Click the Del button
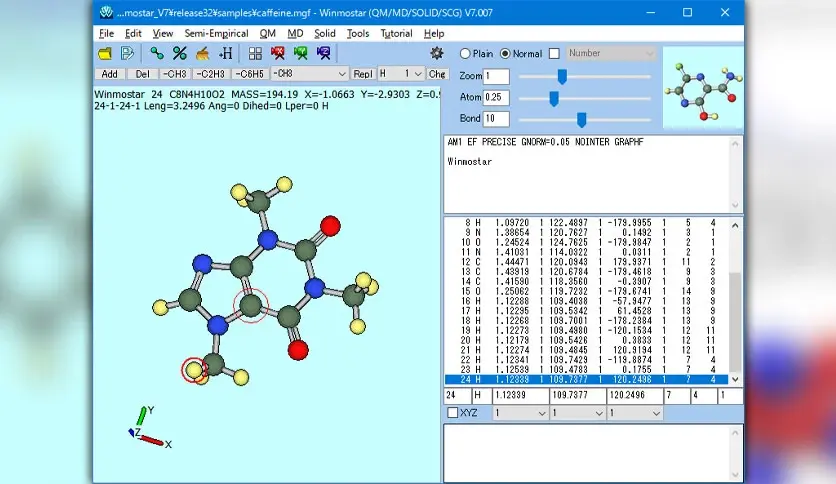Screen dimensions: 836x484 (142, 74)
